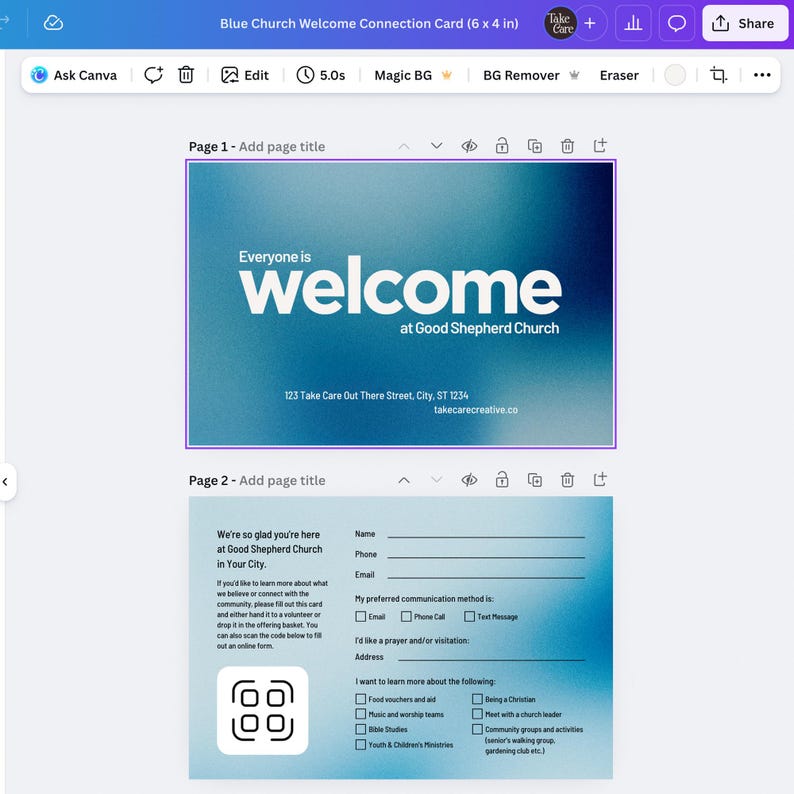Delete the selected element with toolbar trash
Viewport: 794px width, 794px height.
point(186,75)
